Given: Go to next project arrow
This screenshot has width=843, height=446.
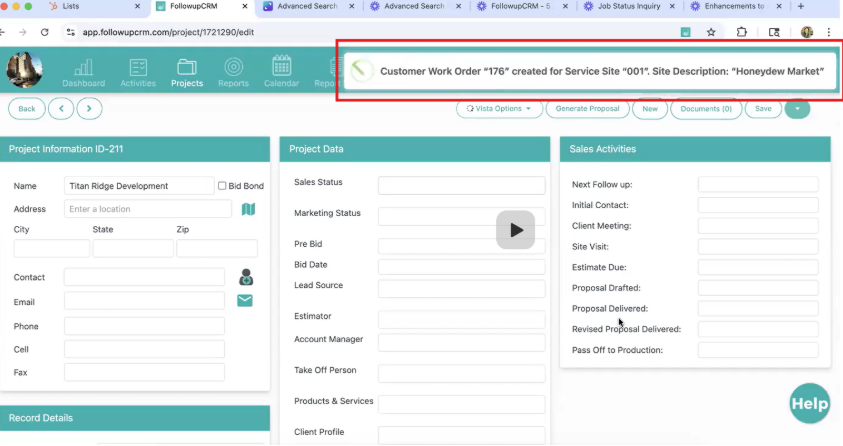Looking at the screenshot, I should (89, 109).
